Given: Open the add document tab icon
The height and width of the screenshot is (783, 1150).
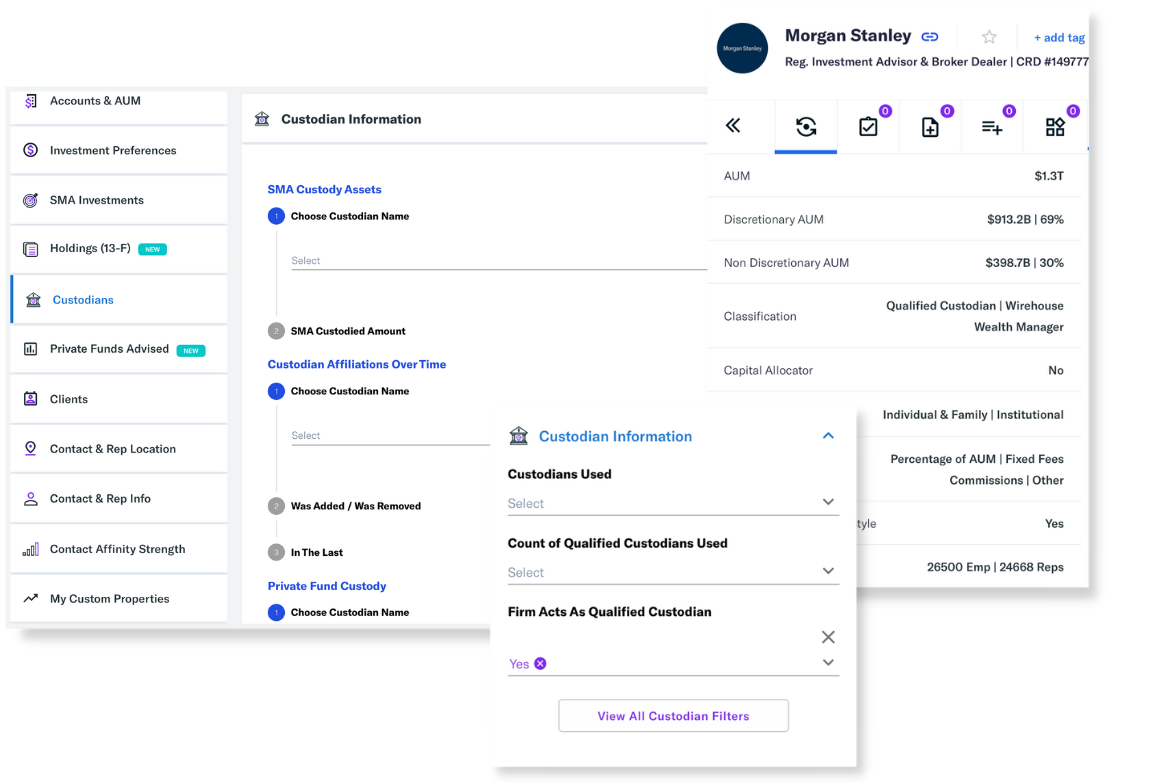Looking at the screenshot, I should point(930,127).
